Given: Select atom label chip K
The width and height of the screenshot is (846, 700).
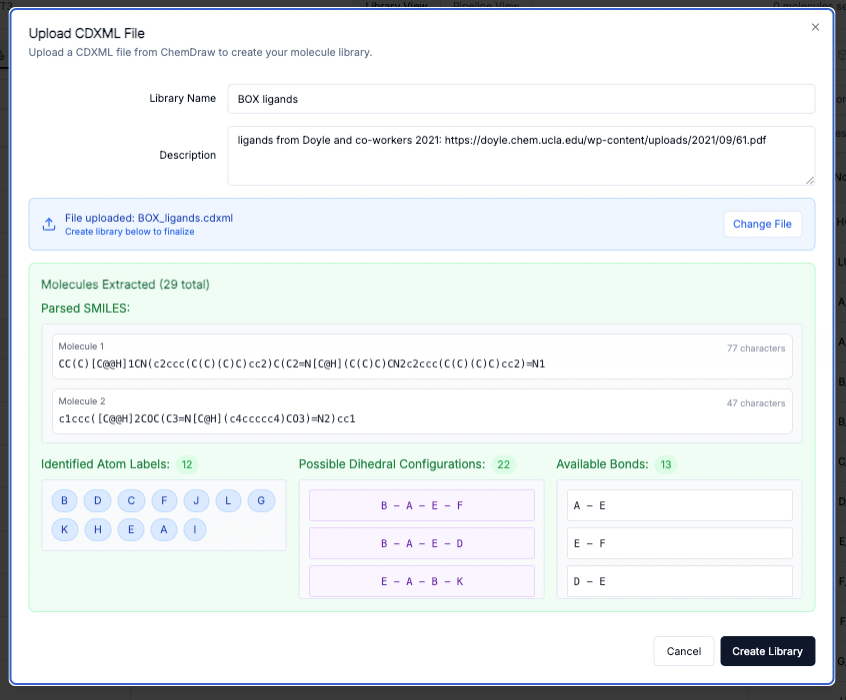Looking at the screenshot, I should 64,529.
